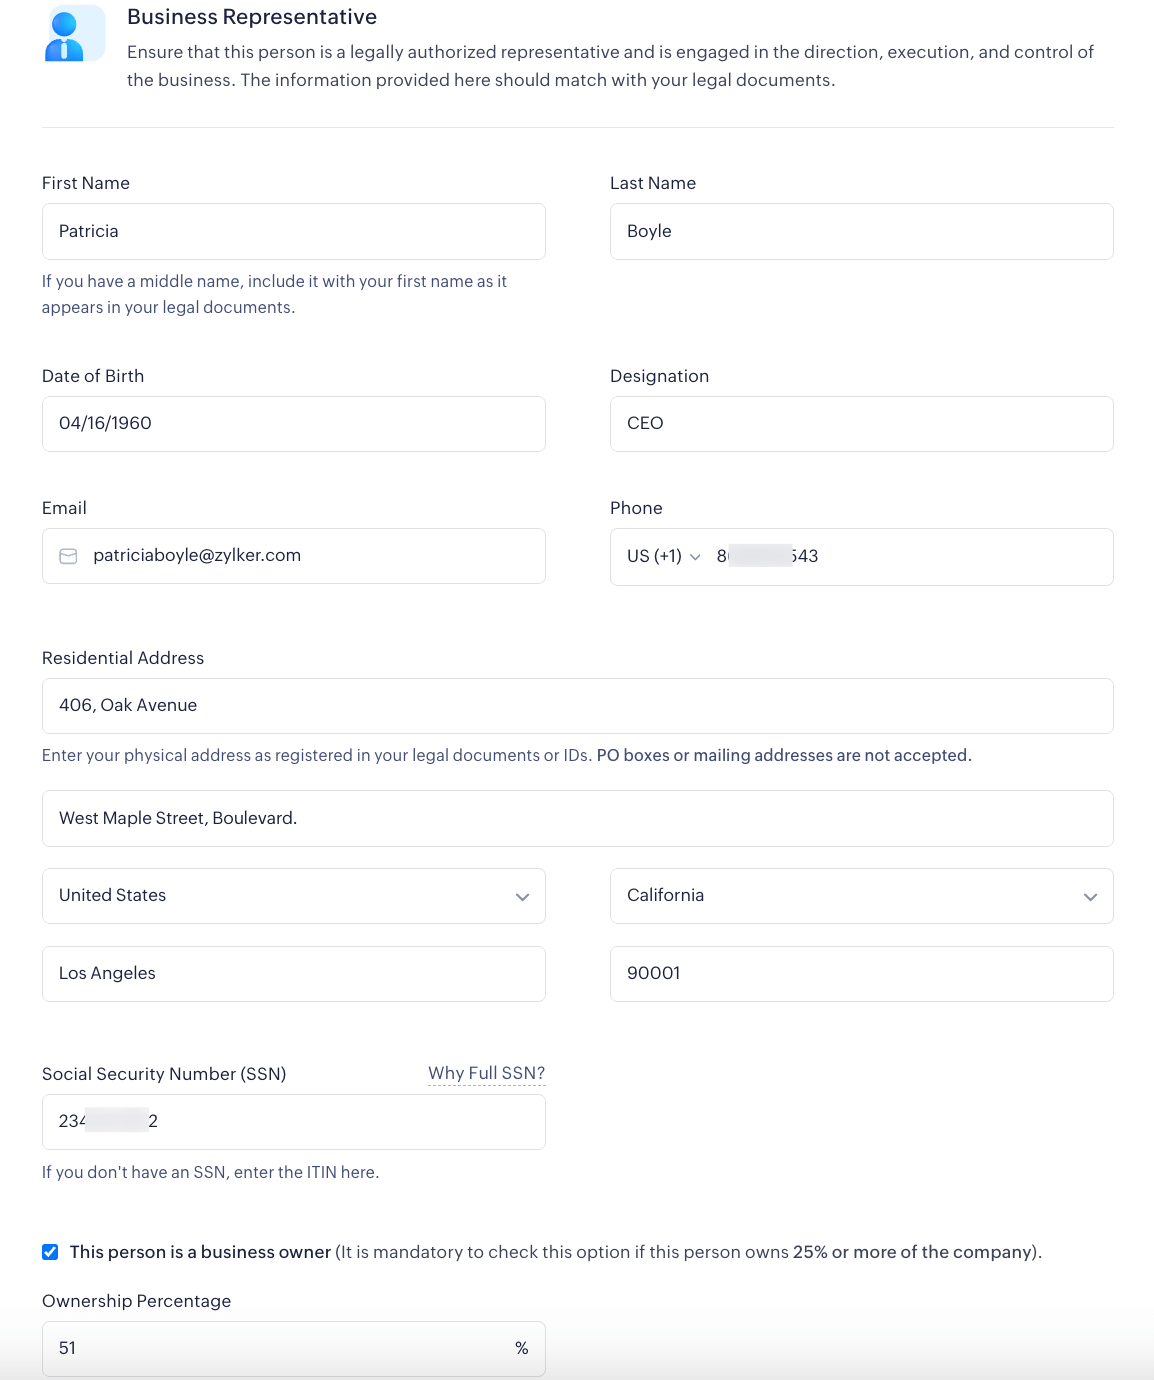Click the business representative avatar icon
Image resolution: width=1154 pixels, height=1380 pixels.
coord(74,34)
